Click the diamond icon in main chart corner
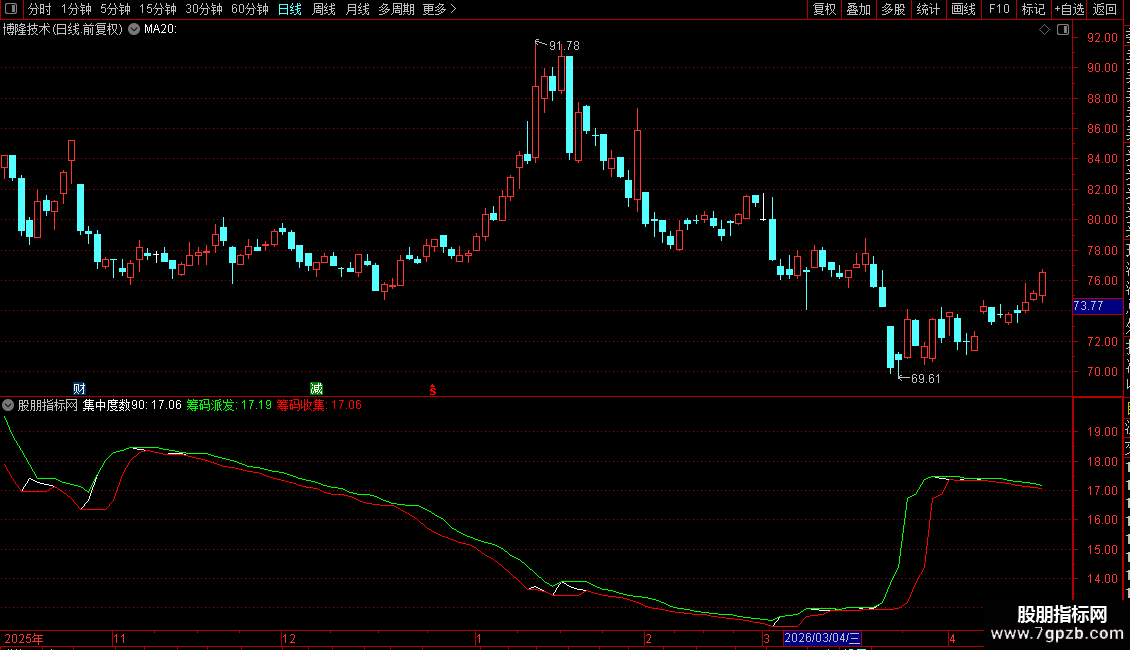Screen dimensions: 1130x650 tap(1044, 29)
